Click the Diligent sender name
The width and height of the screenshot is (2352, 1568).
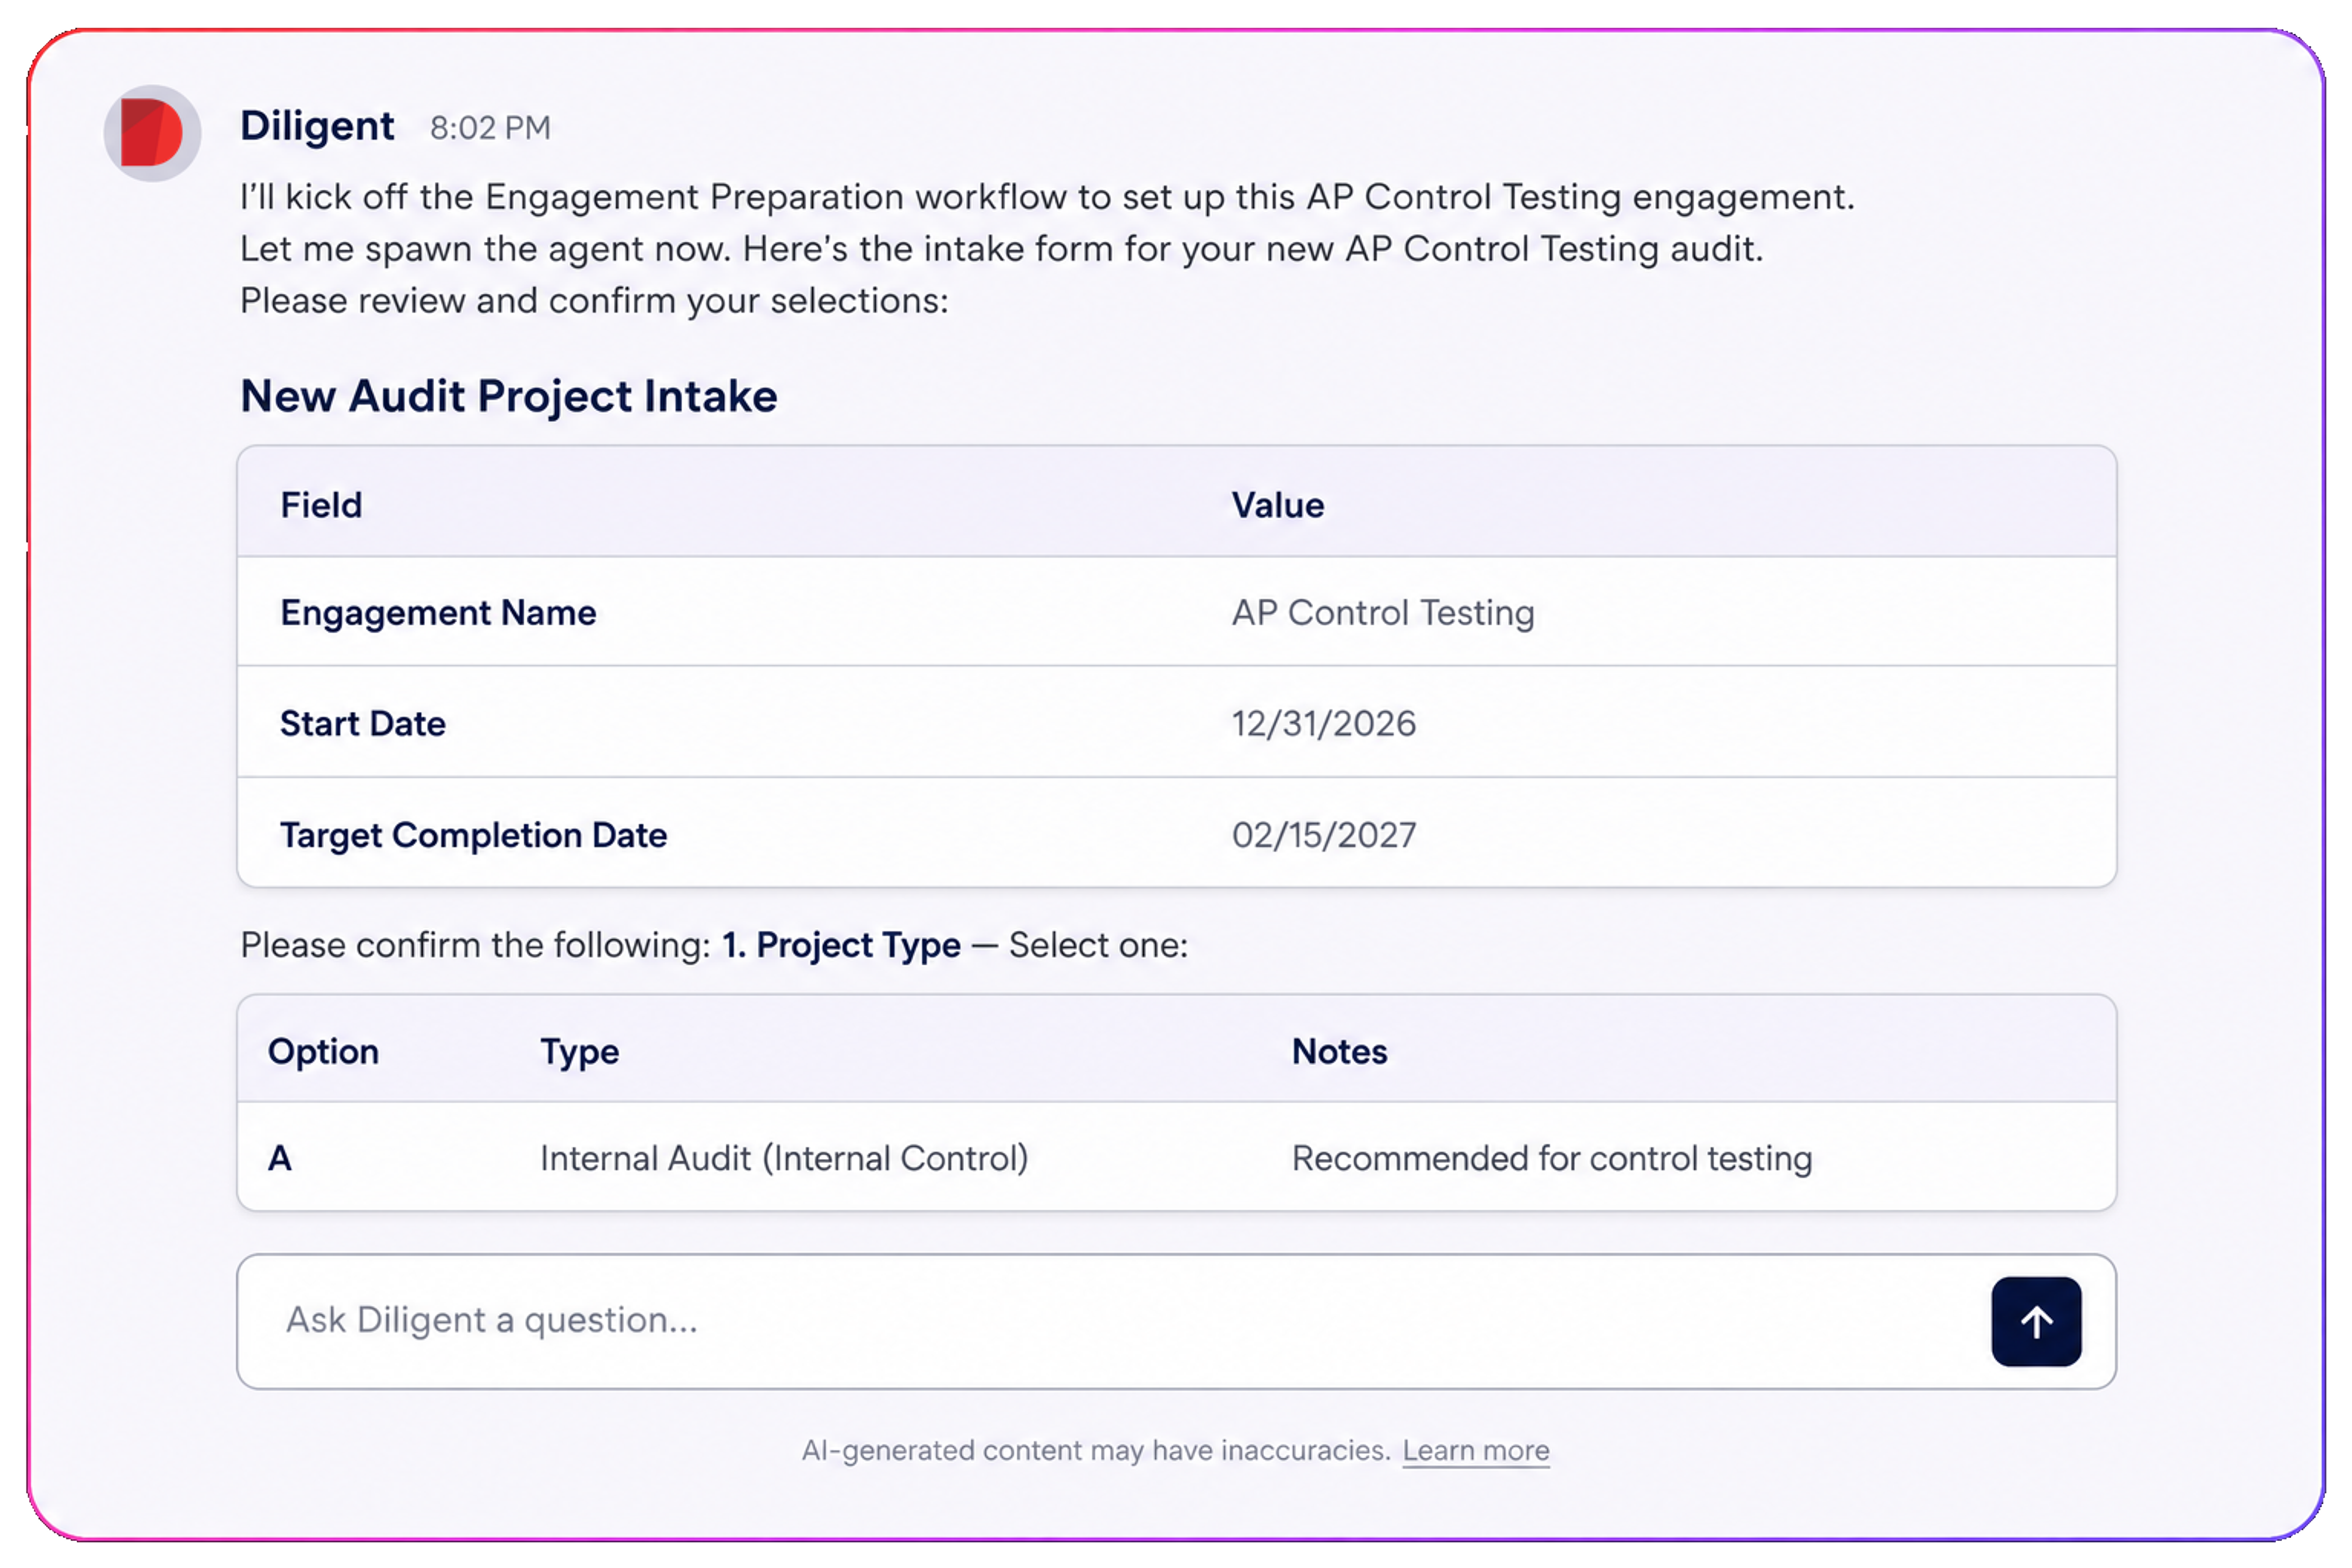317,126
